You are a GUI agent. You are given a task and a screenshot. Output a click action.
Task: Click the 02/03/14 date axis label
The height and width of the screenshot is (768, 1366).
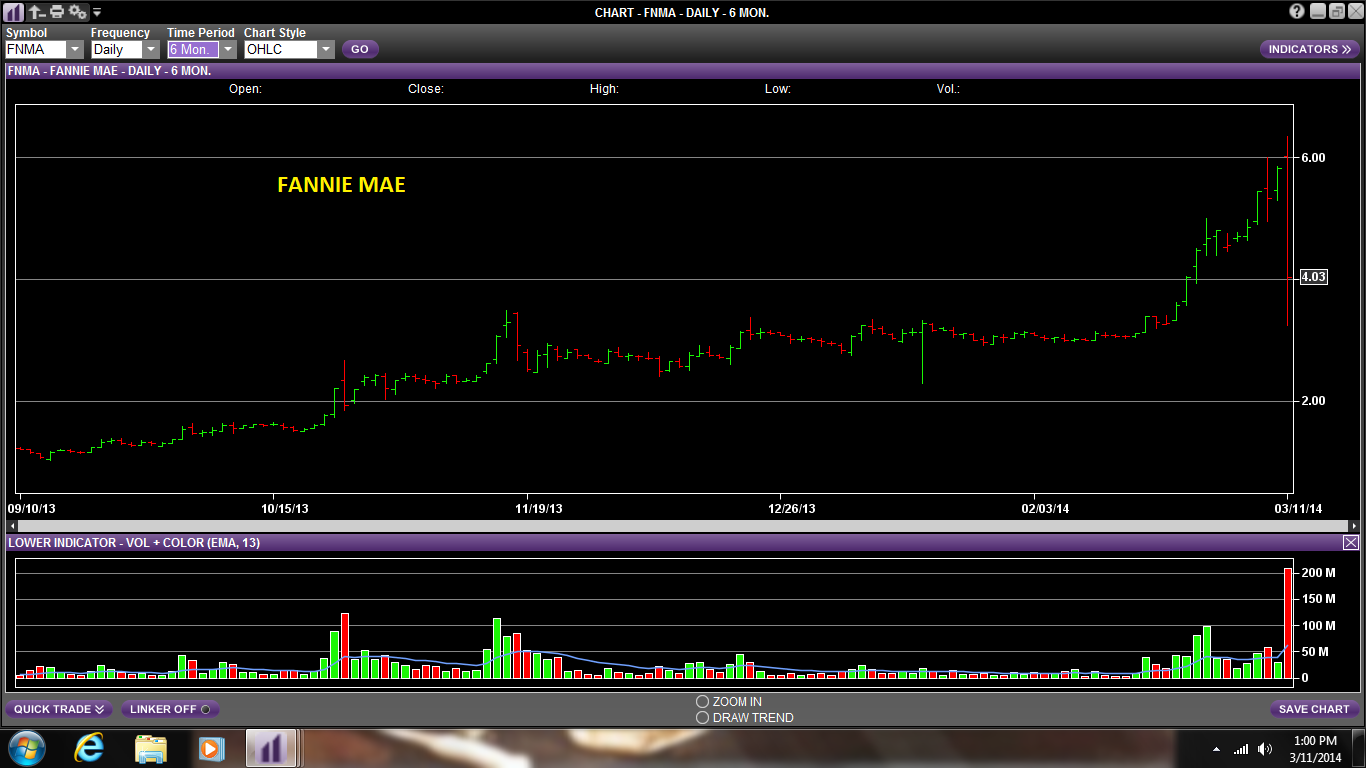[x=1045, y=509]
